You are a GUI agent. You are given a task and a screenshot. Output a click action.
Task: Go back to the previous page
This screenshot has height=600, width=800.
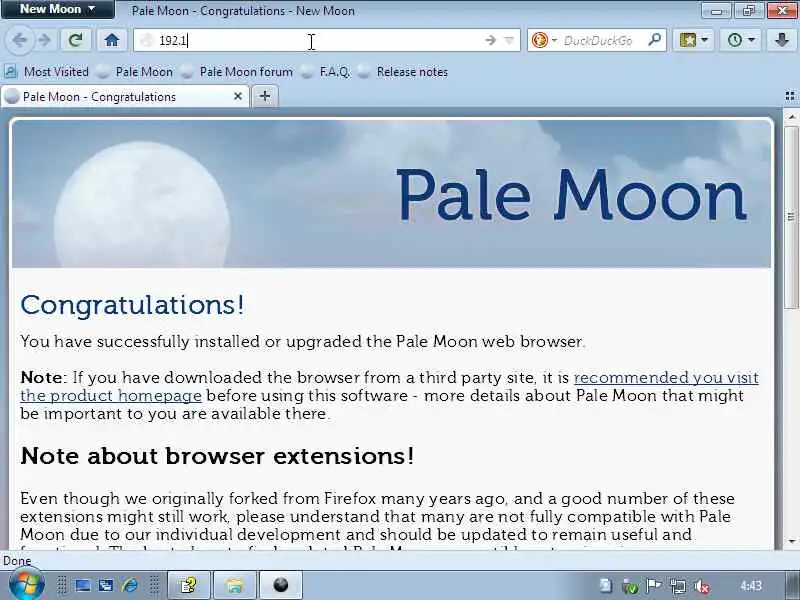coord(20,40)
